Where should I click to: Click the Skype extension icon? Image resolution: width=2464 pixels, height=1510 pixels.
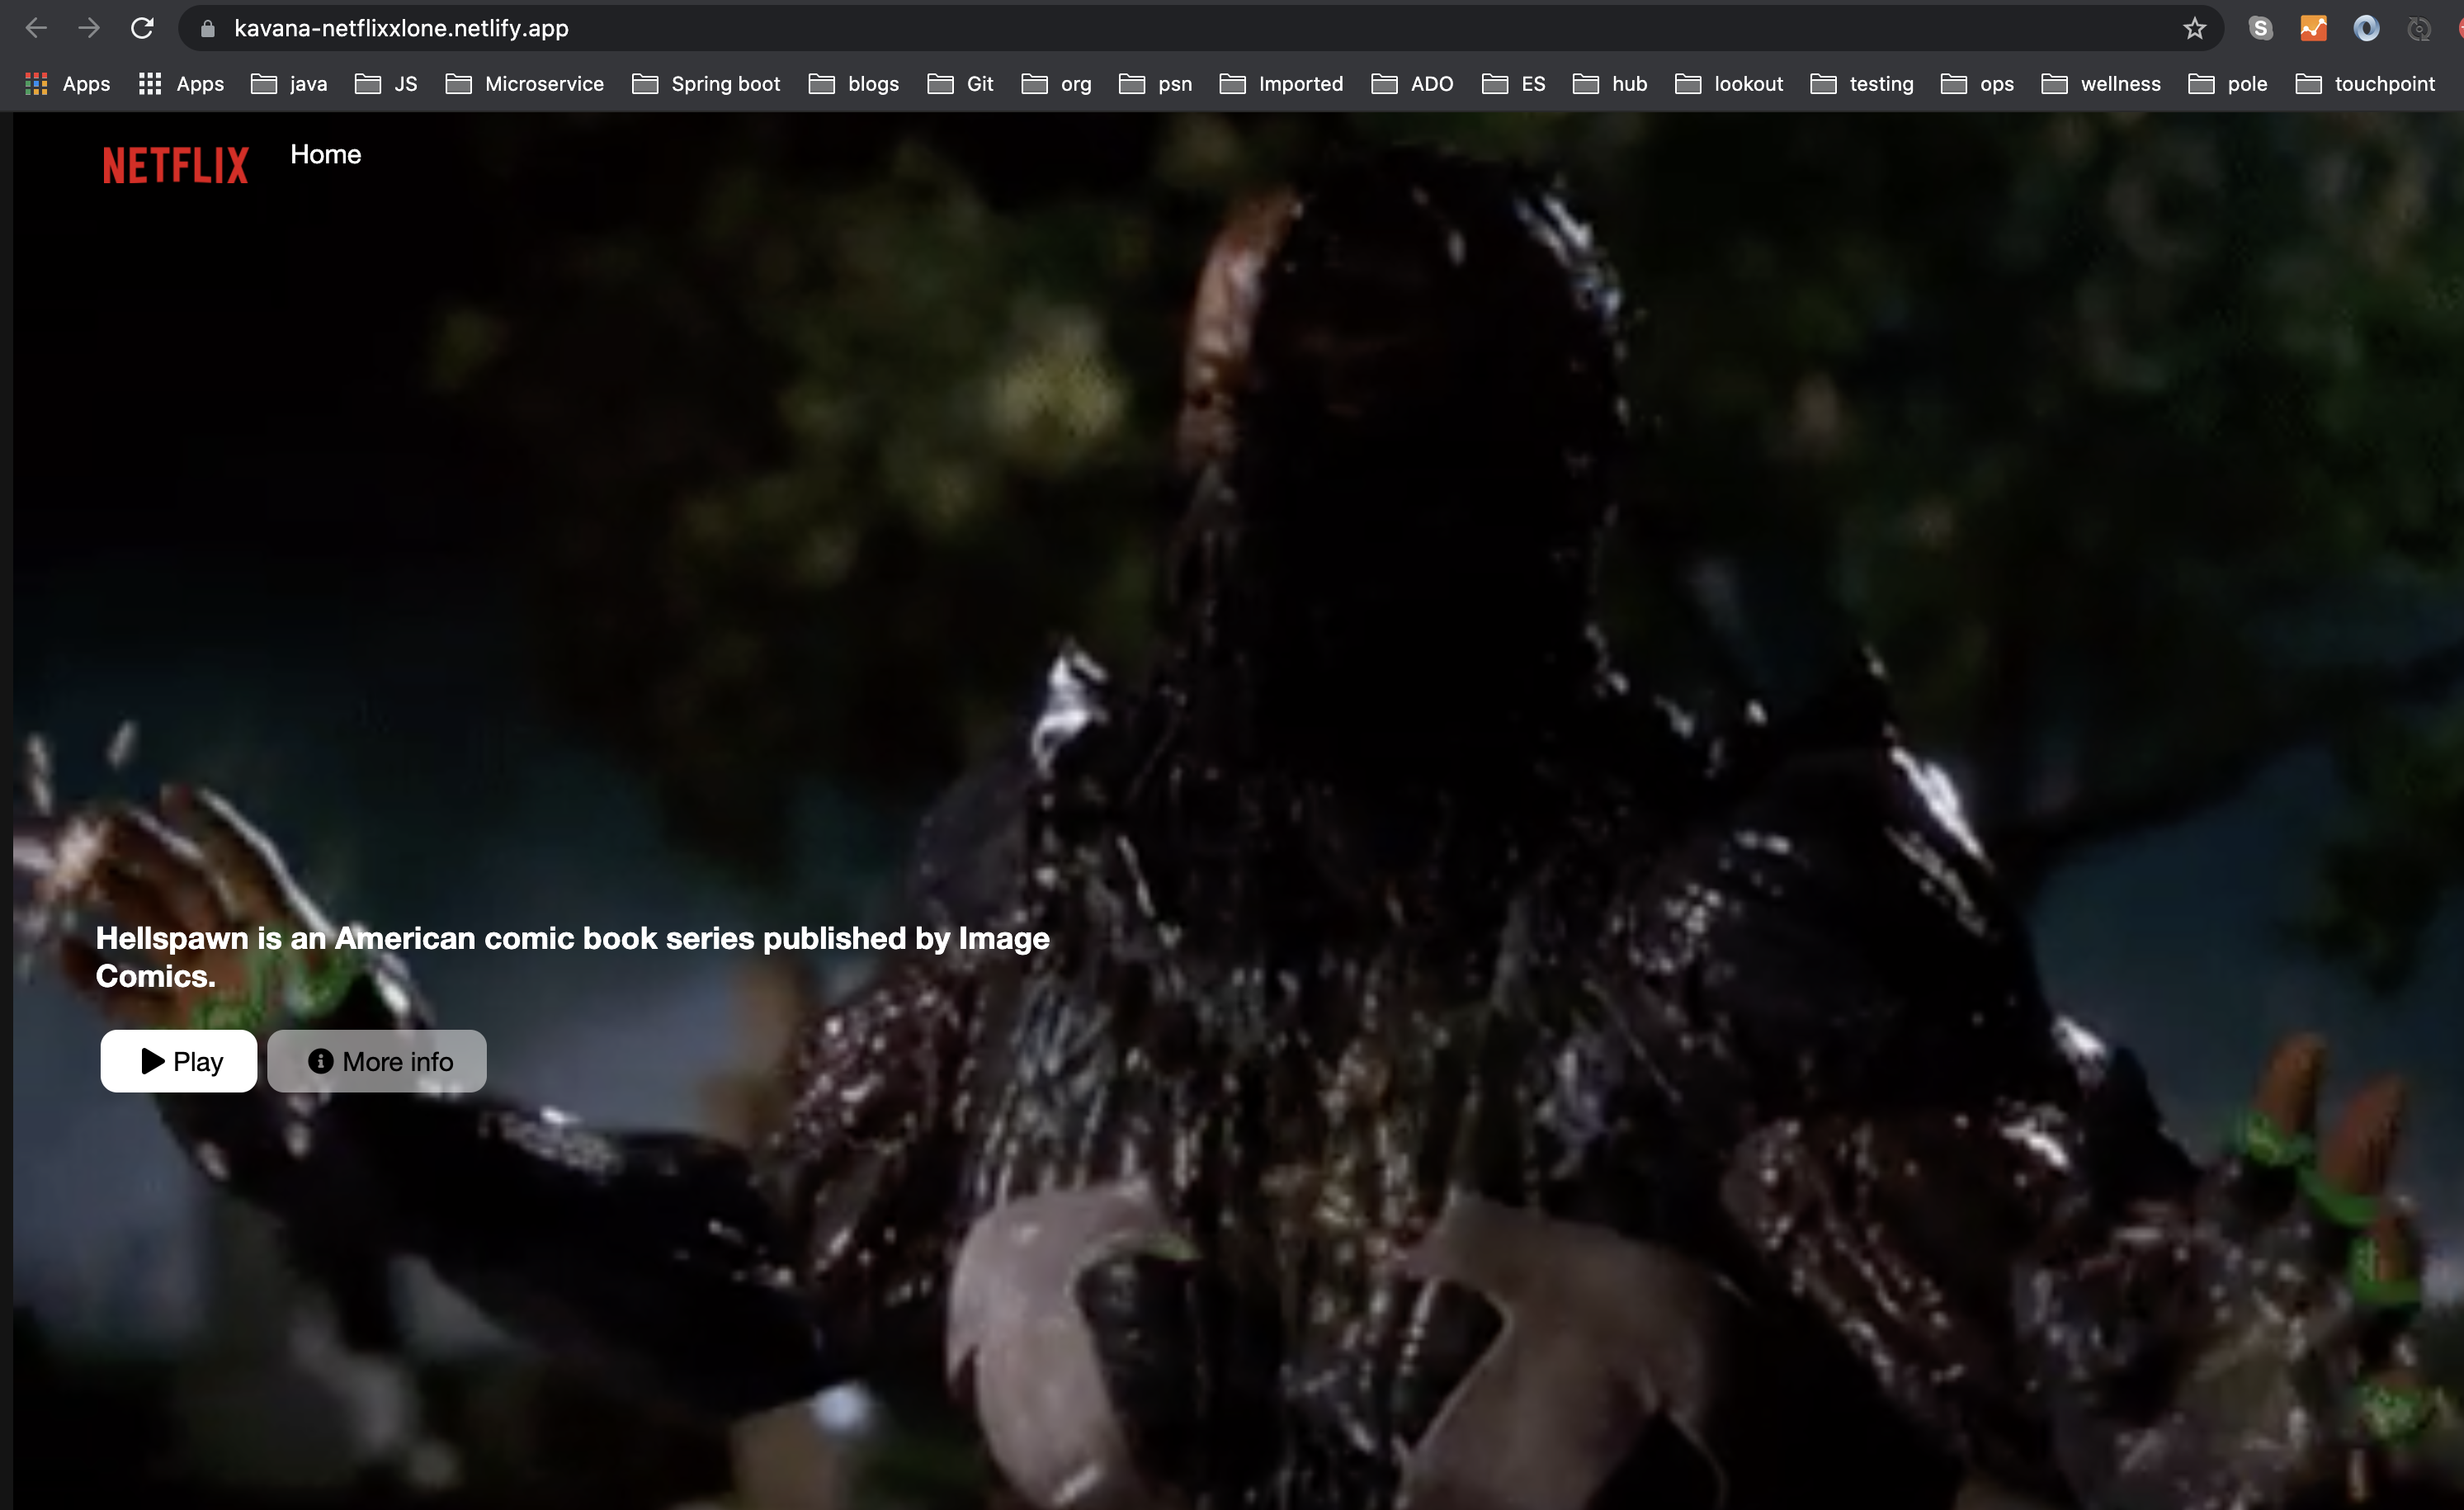point(2261,27)
